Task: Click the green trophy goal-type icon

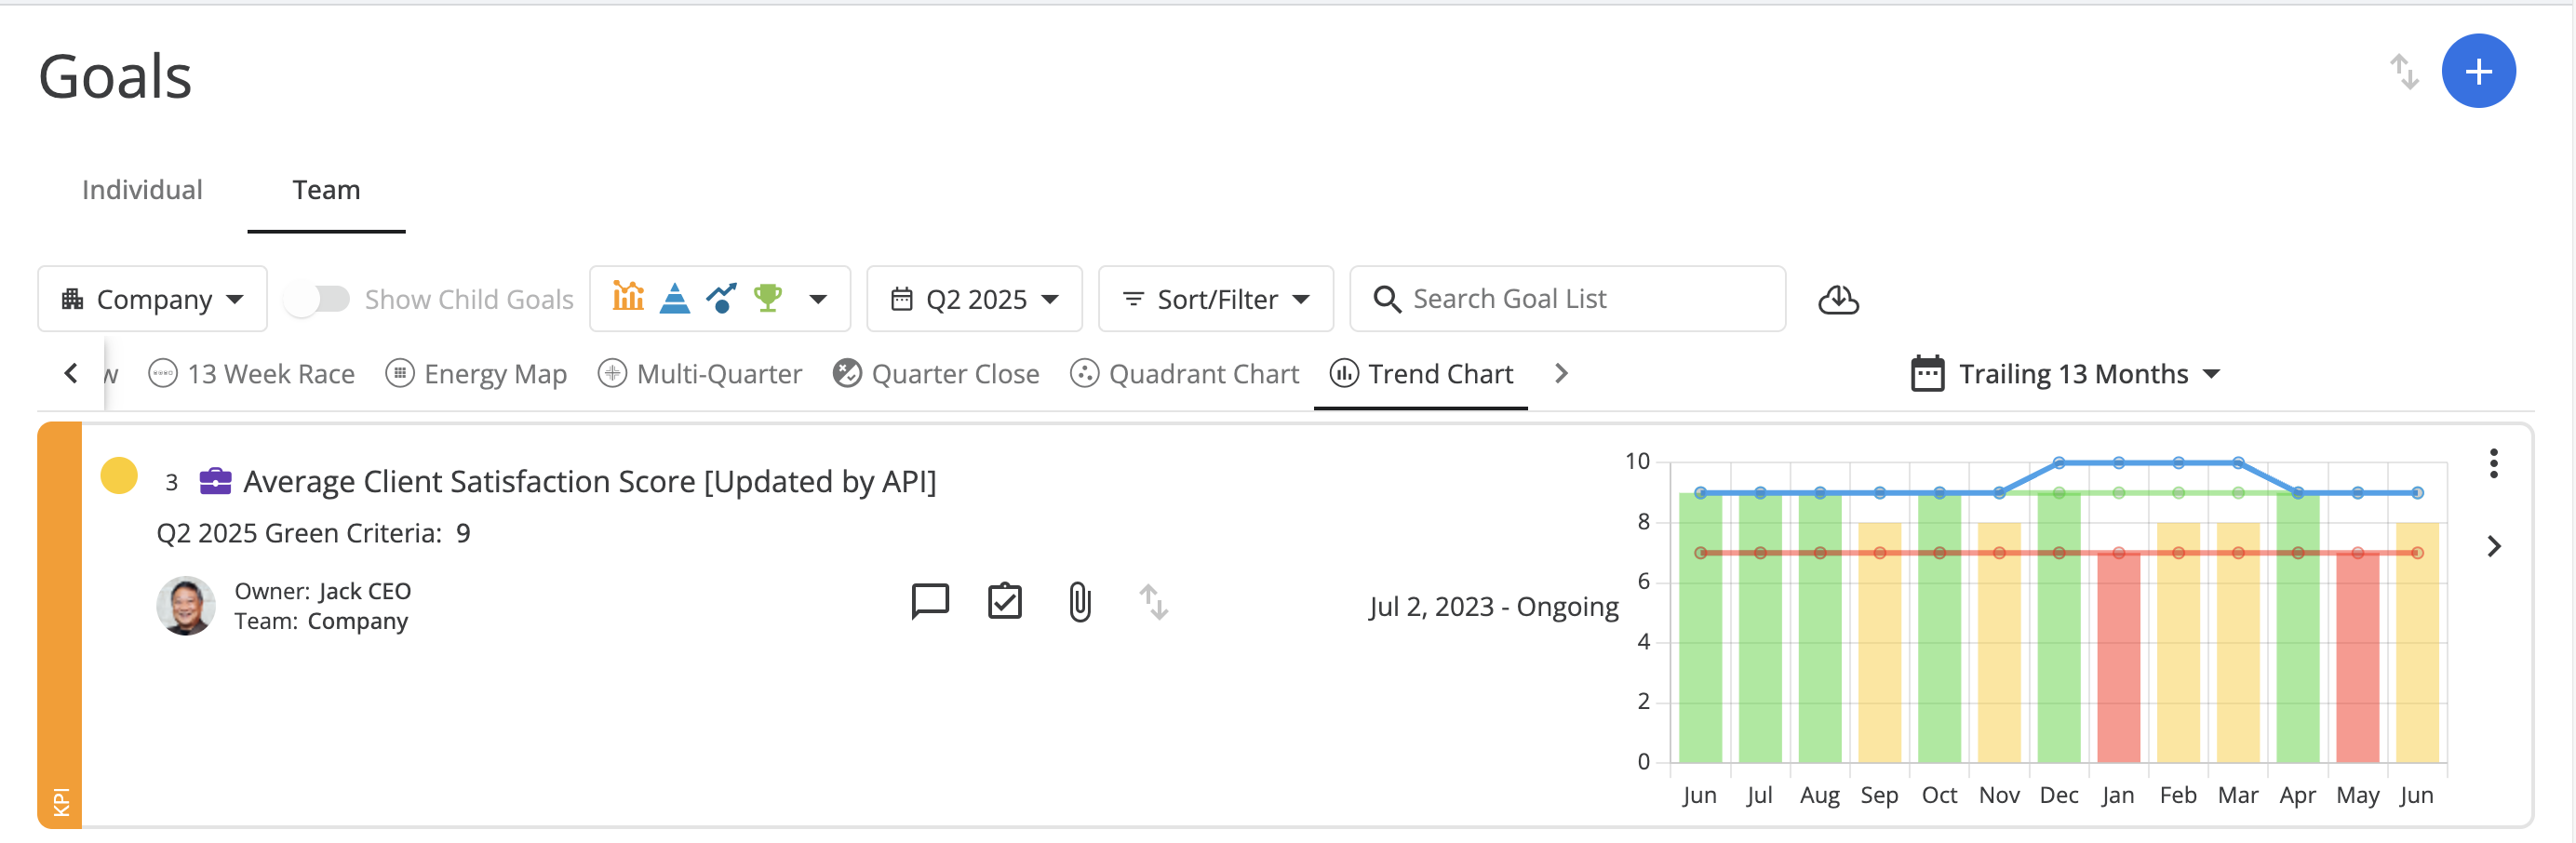Action: pyautogui.click(x=768, y=297)
